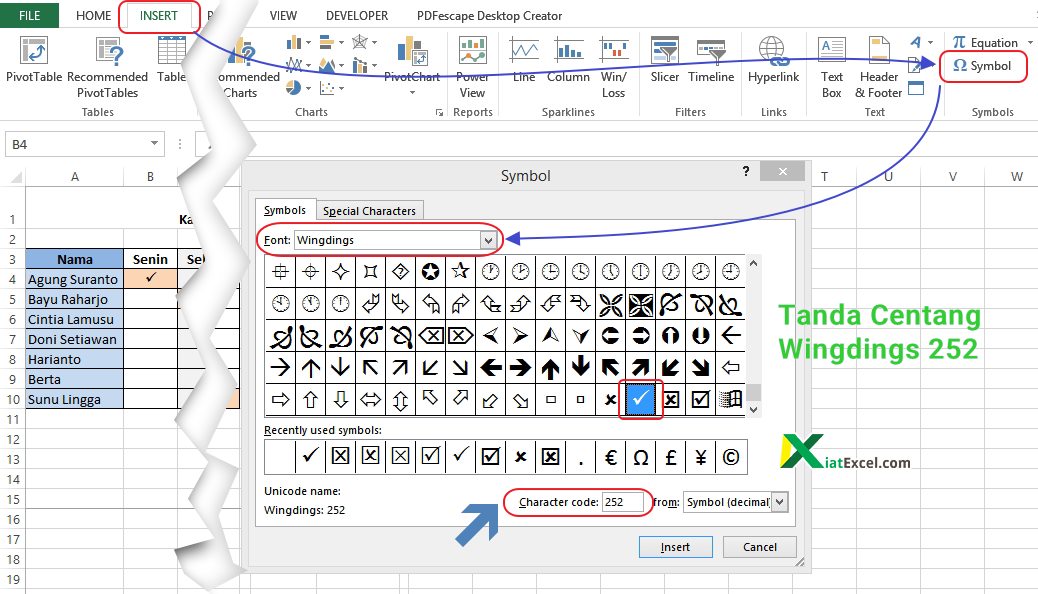This screenshot has height=594, width=1038.
Task: Insert a Line sparkline
Action: pyautogui.click(x=523, y=62)
